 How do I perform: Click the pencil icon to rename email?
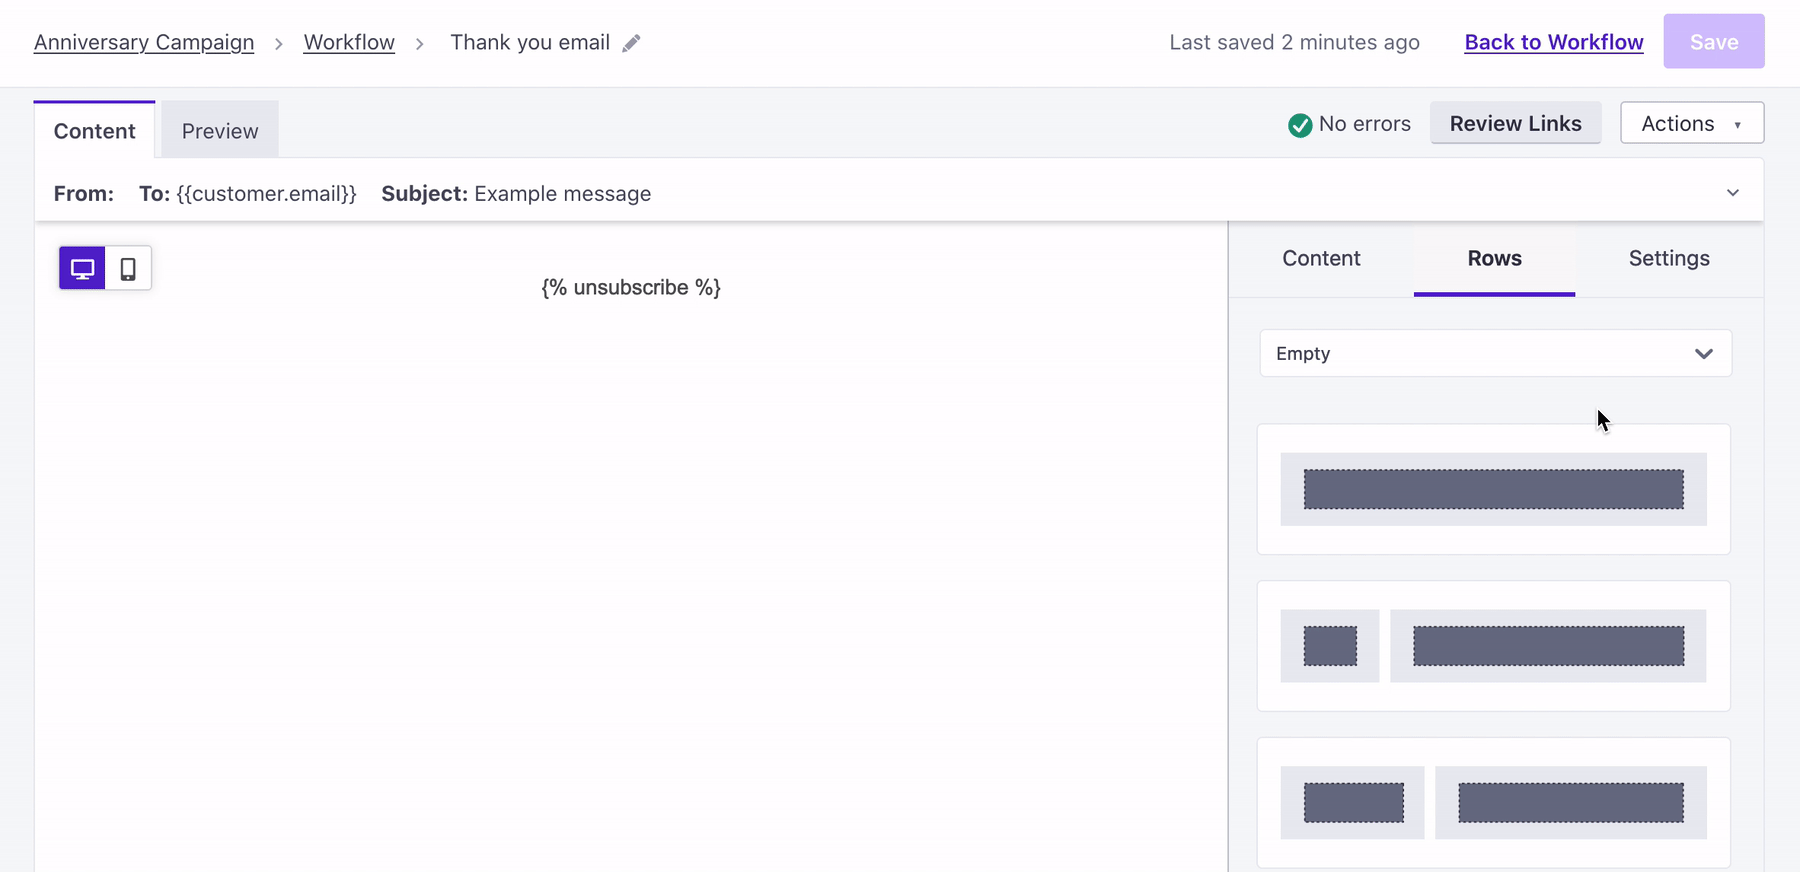631,43
